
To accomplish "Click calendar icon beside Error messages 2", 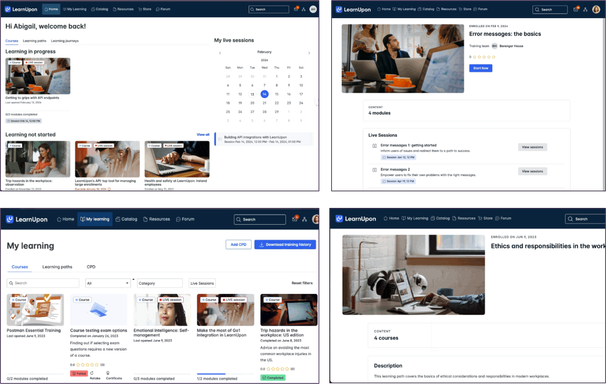I will pos(374,170).
